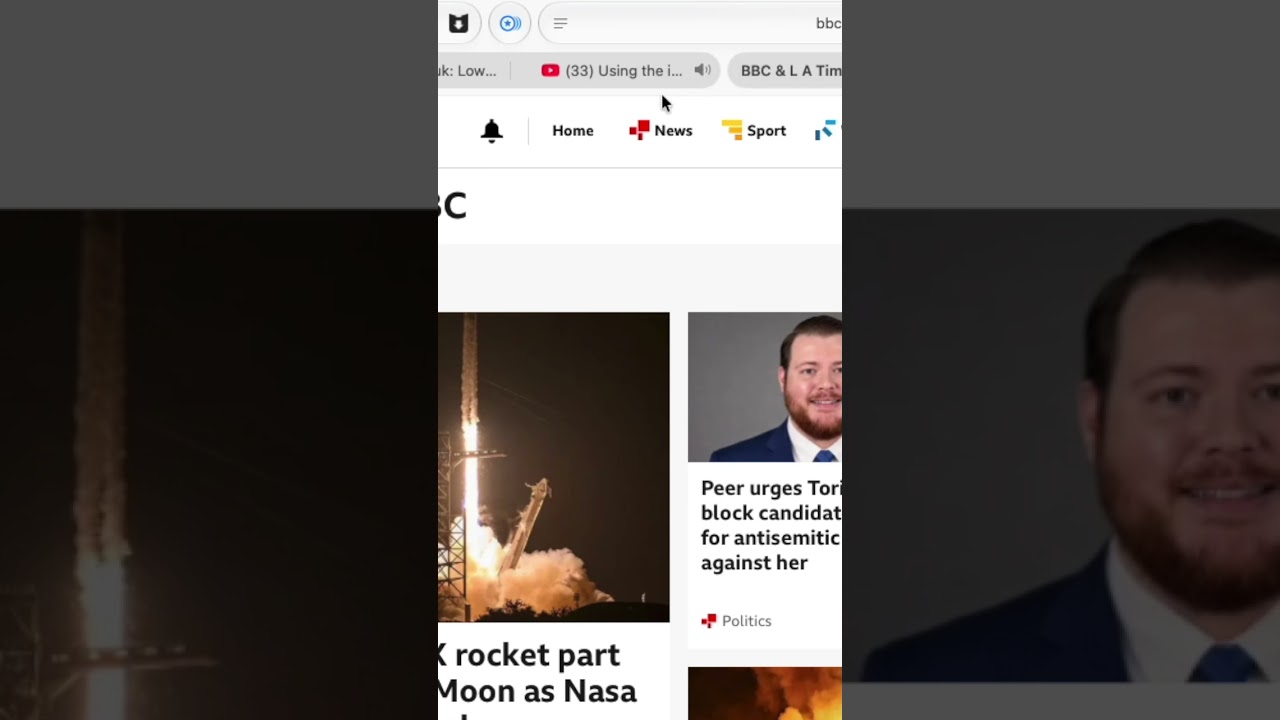
Task: Click the shield icon in browser toolbar
Action: [x=458, y=23]
